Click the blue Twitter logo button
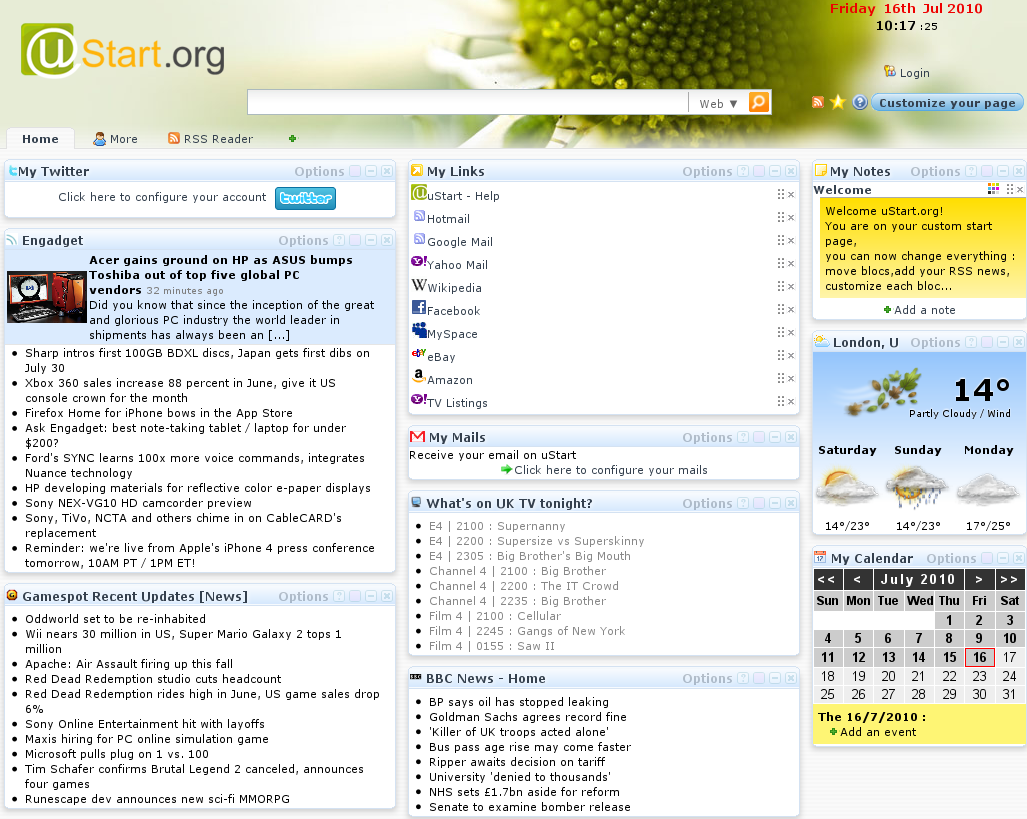This screenshot has height=819, width=1027. 305,198
